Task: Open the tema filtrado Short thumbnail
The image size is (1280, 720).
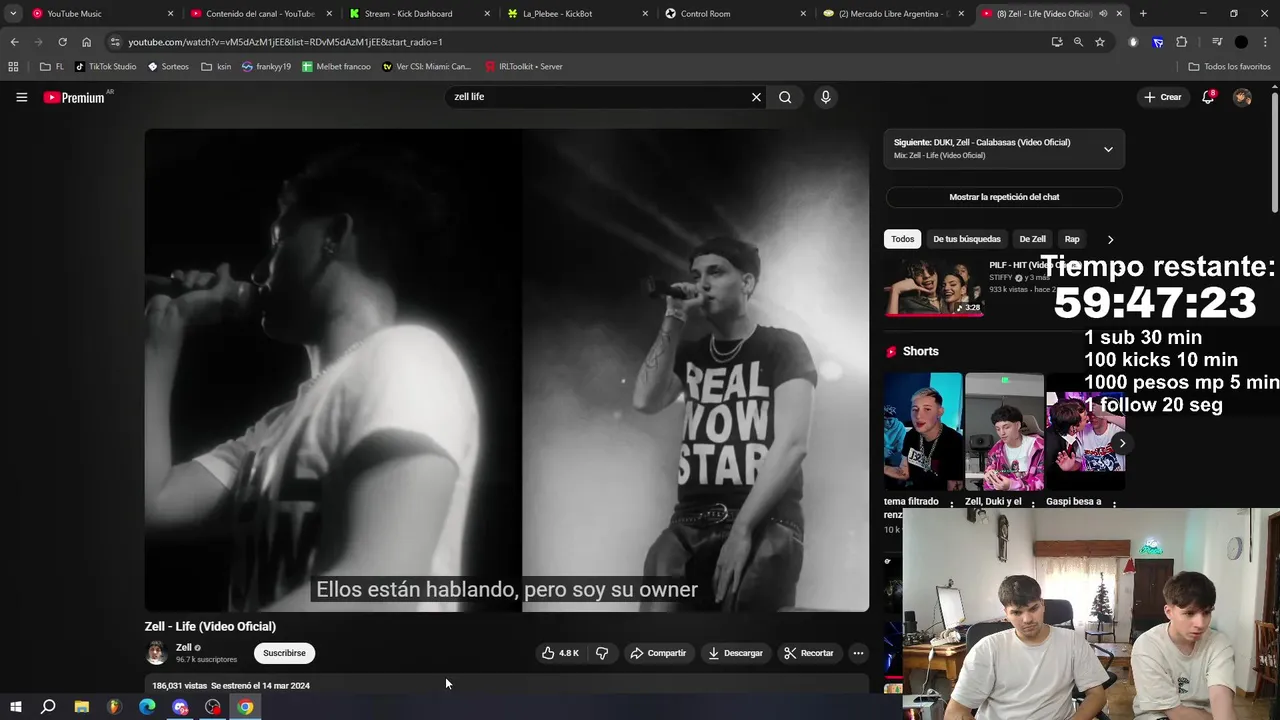Action: click(x=923, y=432)
